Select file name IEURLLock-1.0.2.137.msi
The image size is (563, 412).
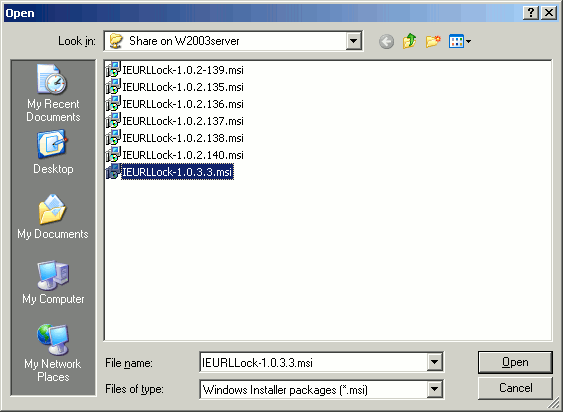point(183,121)
